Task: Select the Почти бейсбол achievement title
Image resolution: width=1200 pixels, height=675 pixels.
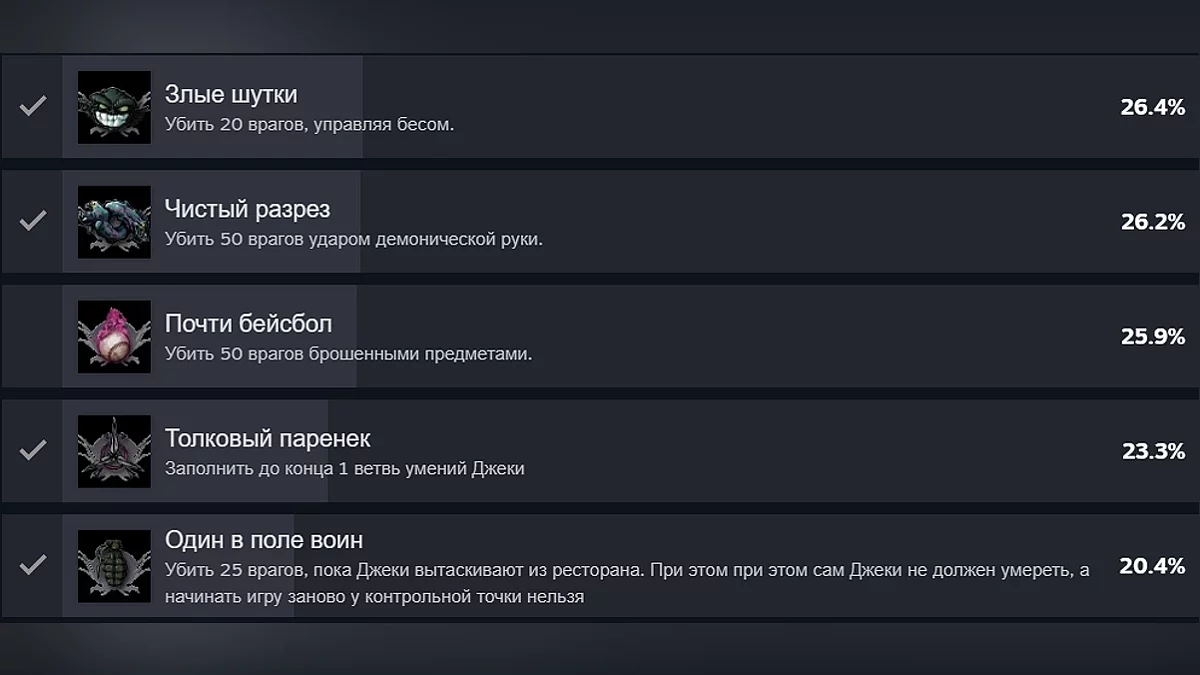Action: point(248,324)
